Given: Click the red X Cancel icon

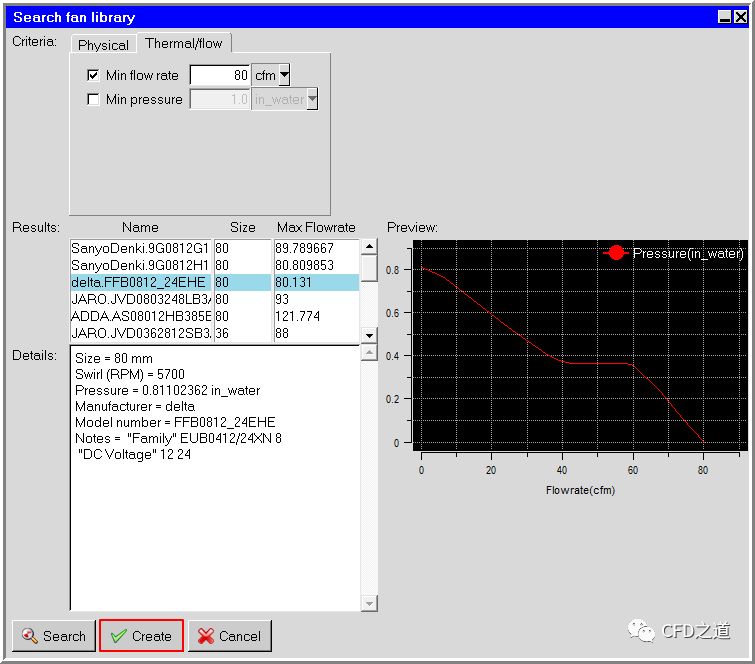Looking at the screenshot, I should coord(206,636).
